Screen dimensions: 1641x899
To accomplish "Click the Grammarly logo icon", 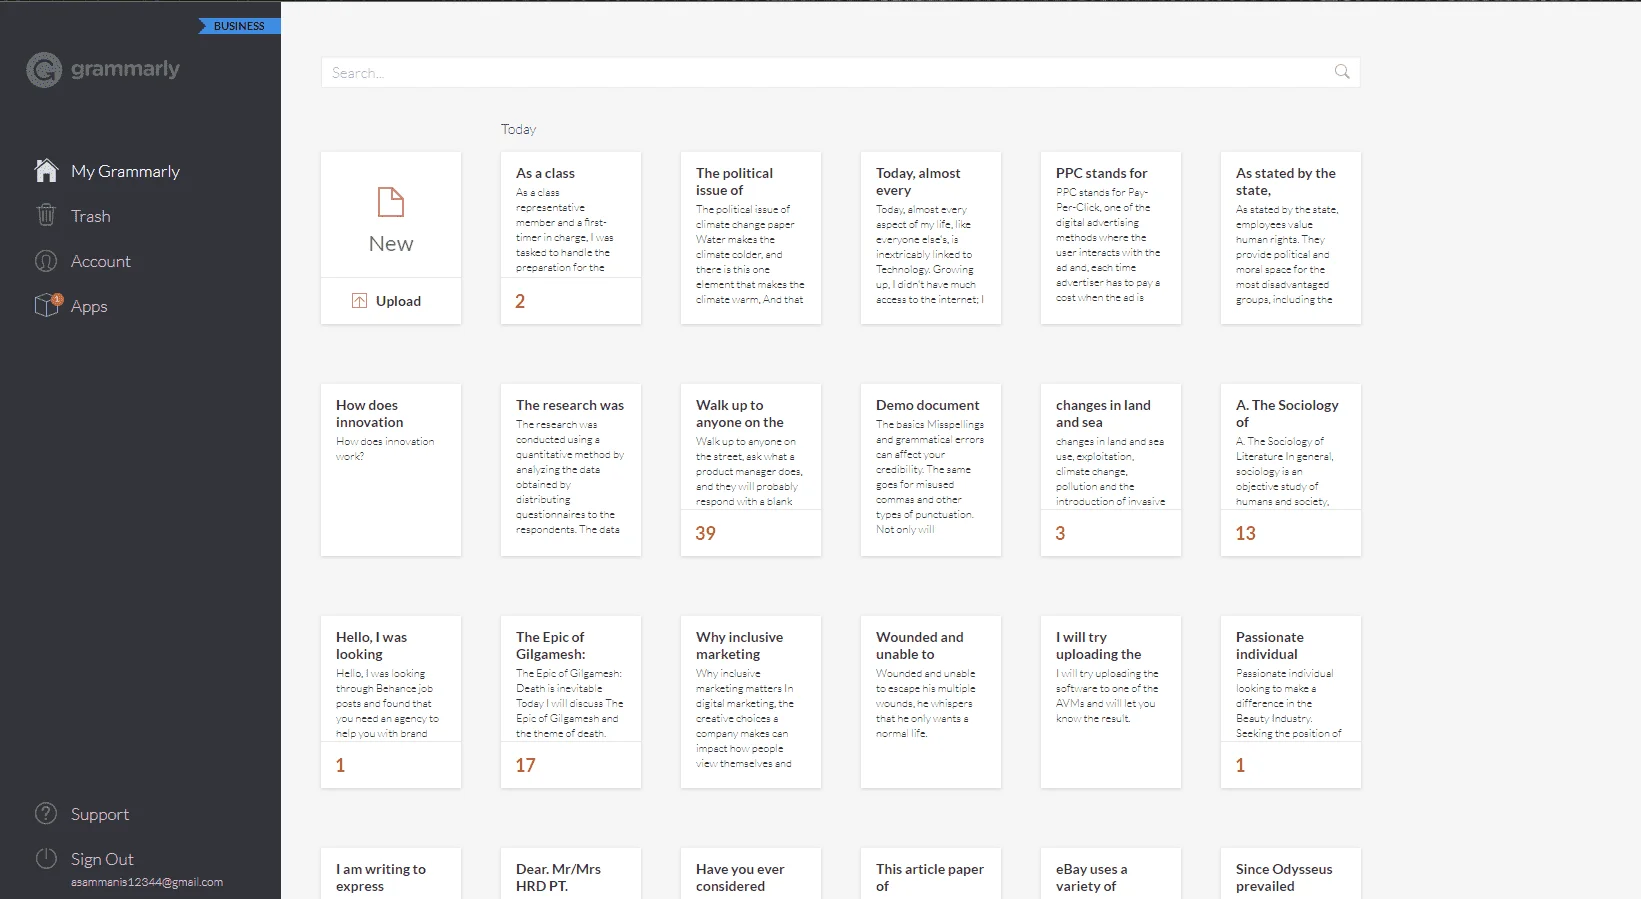I will coord(44,69).
